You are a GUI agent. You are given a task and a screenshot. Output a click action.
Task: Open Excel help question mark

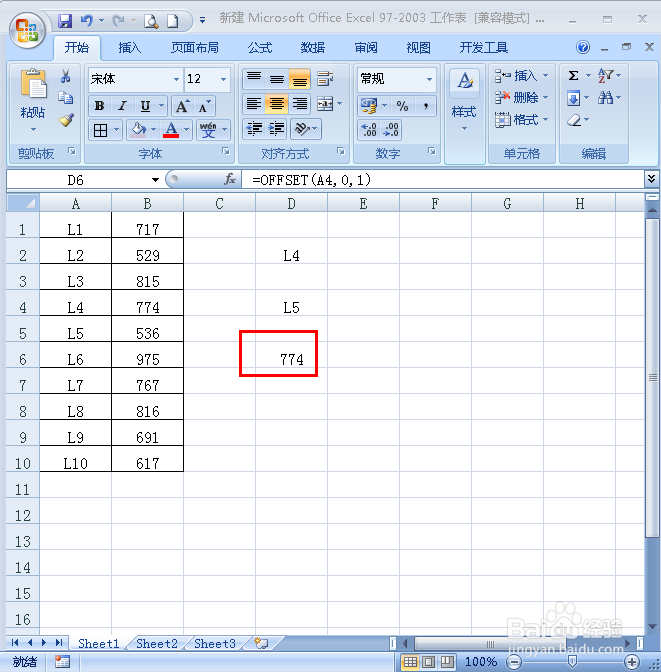click(x=583, y=47)
